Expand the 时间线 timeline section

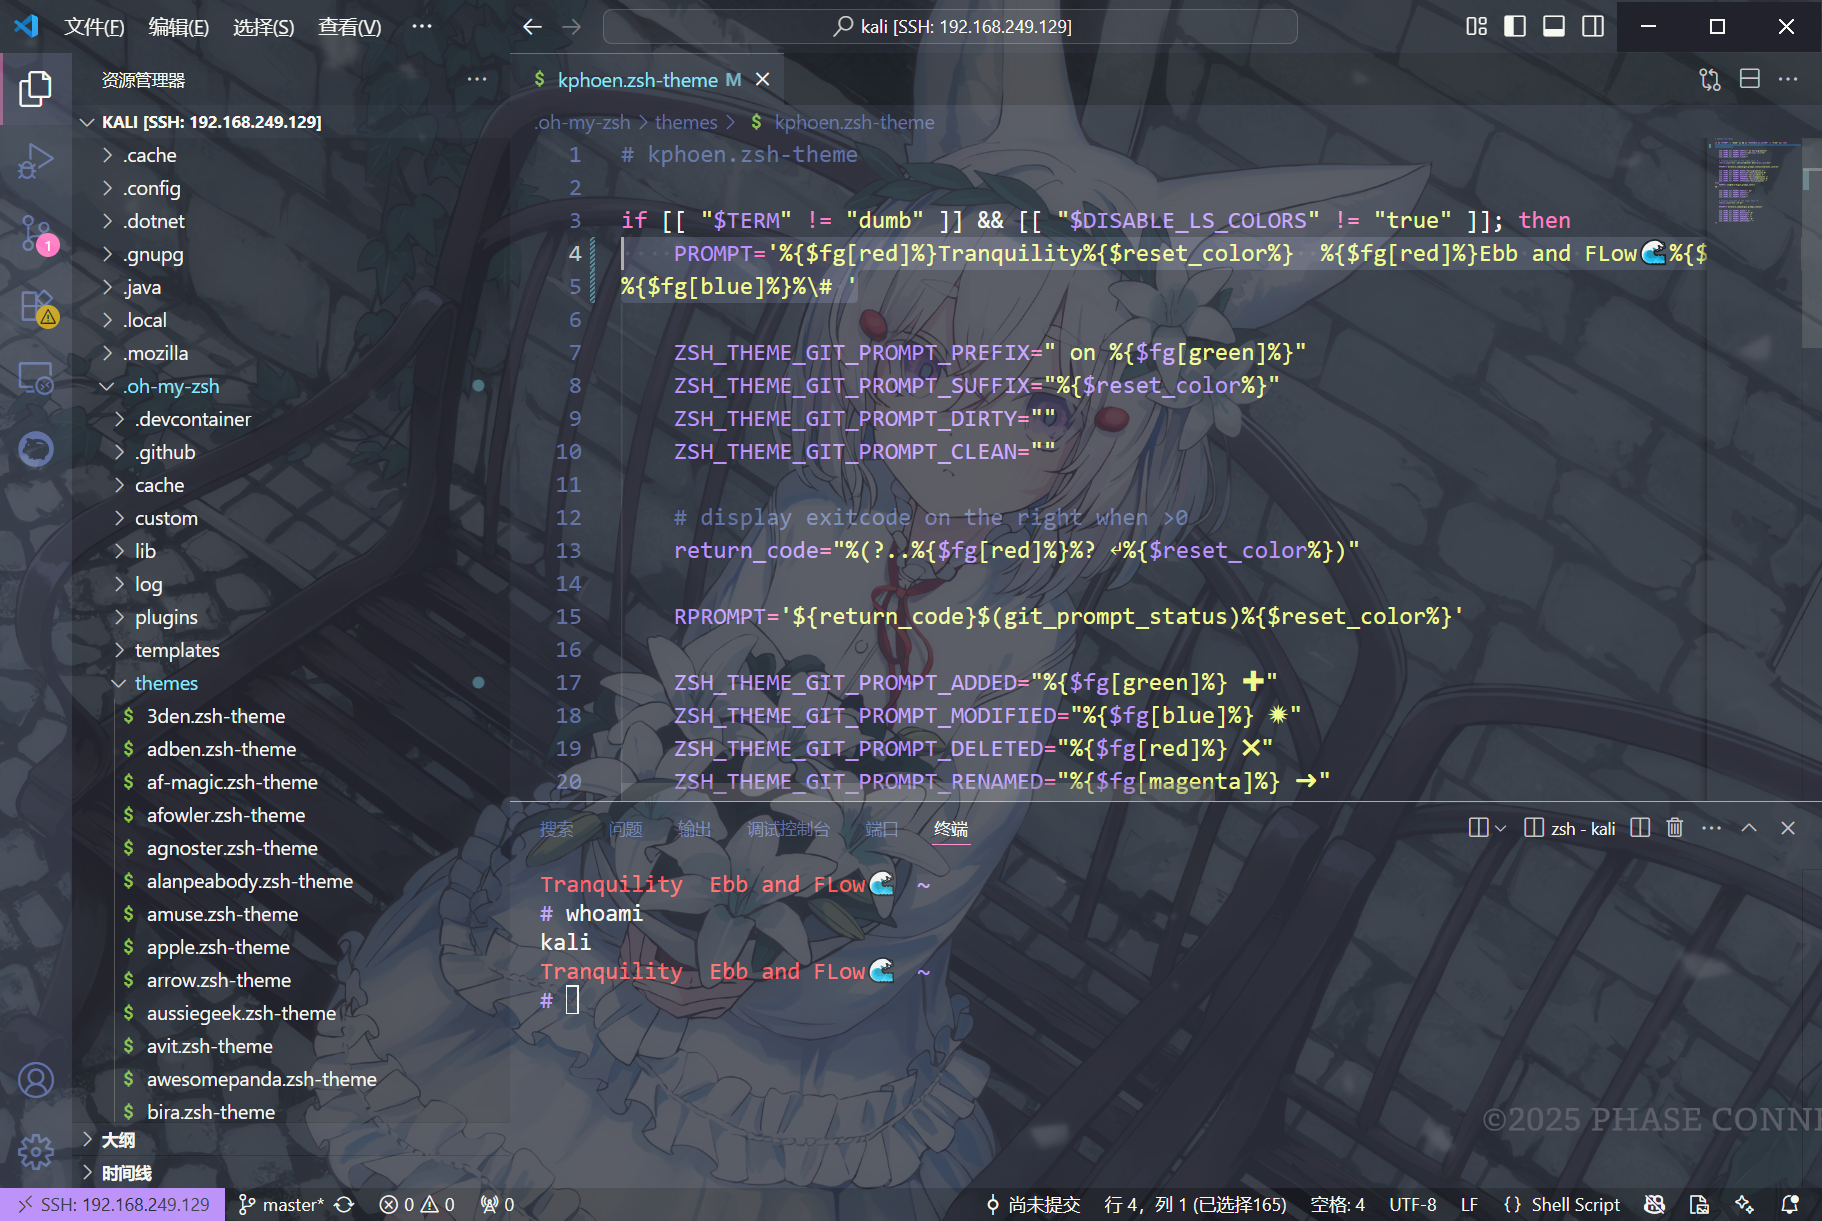[291, 1173]
